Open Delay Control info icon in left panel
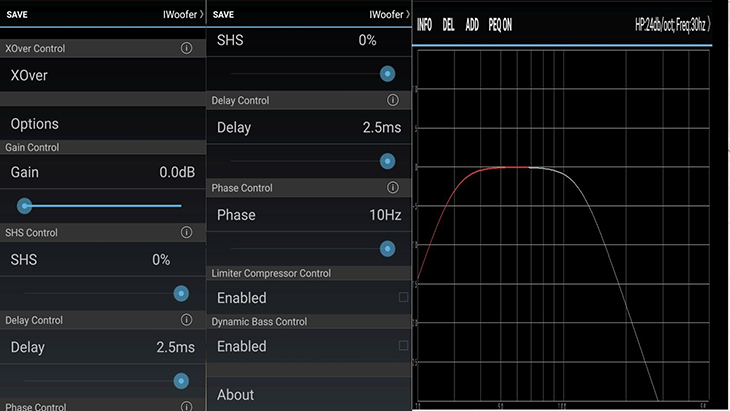This screenshot has width=730, height=411. (186, 320)
